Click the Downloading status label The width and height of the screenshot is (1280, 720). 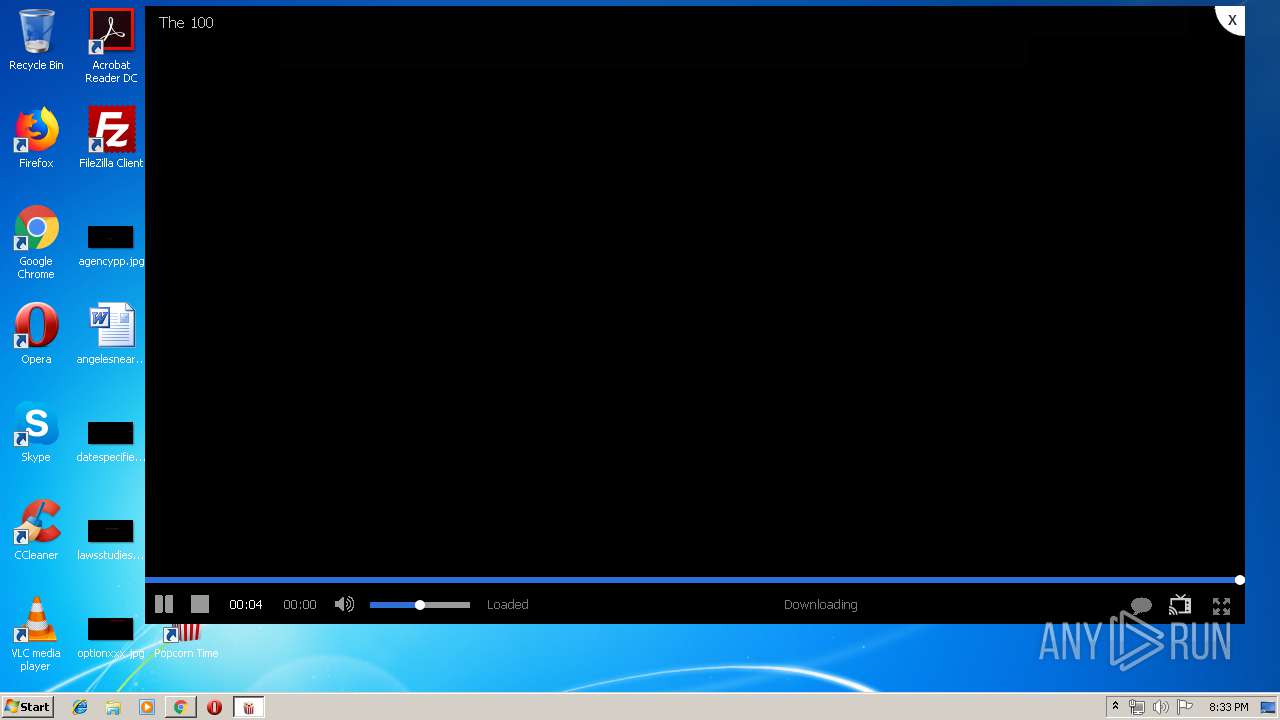[821, 604]
